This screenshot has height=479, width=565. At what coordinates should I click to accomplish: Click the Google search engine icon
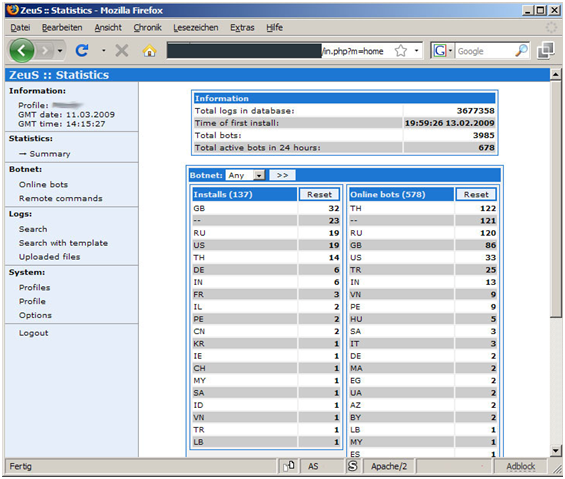pos(440,51)
